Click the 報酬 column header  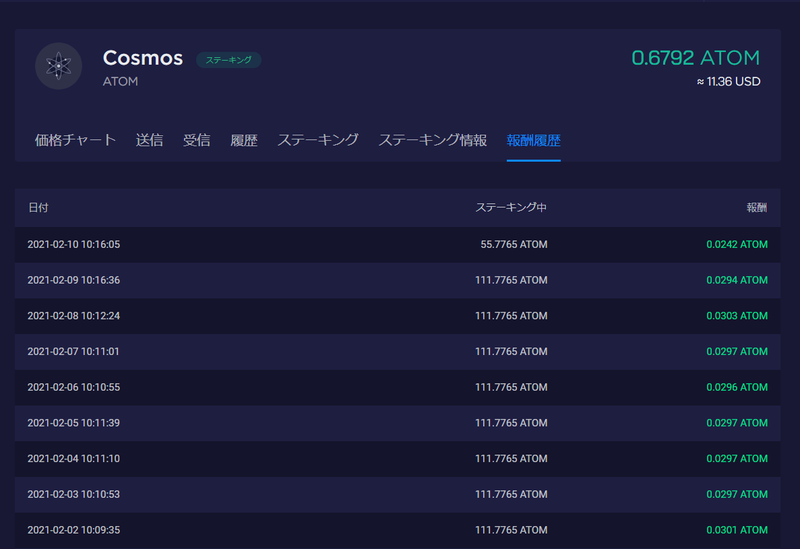coord(757,208)
